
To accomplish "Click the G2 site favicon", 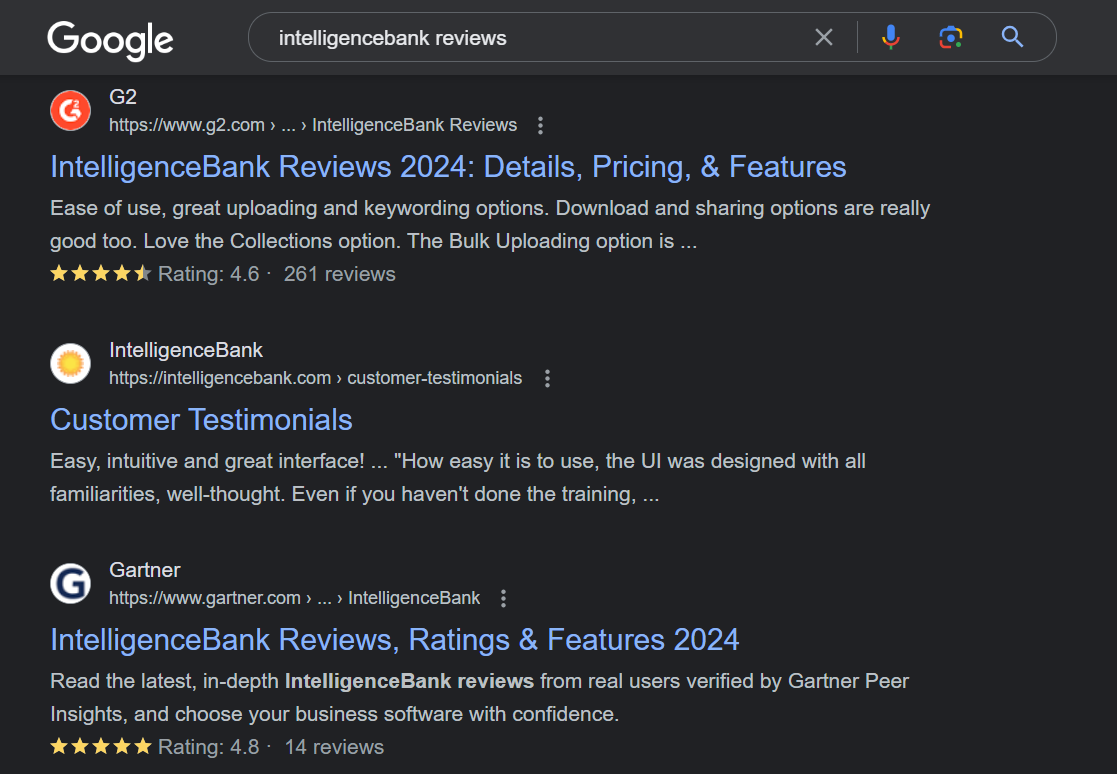I will (x=70, y=110).
